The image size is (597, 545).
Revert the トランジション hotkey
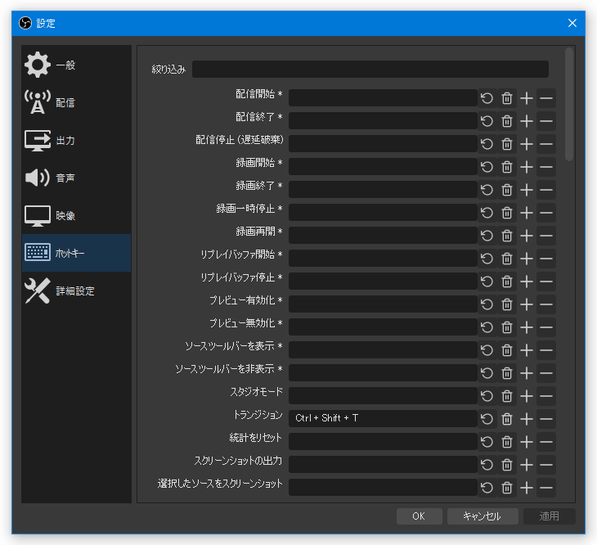[x=487, y=419]
